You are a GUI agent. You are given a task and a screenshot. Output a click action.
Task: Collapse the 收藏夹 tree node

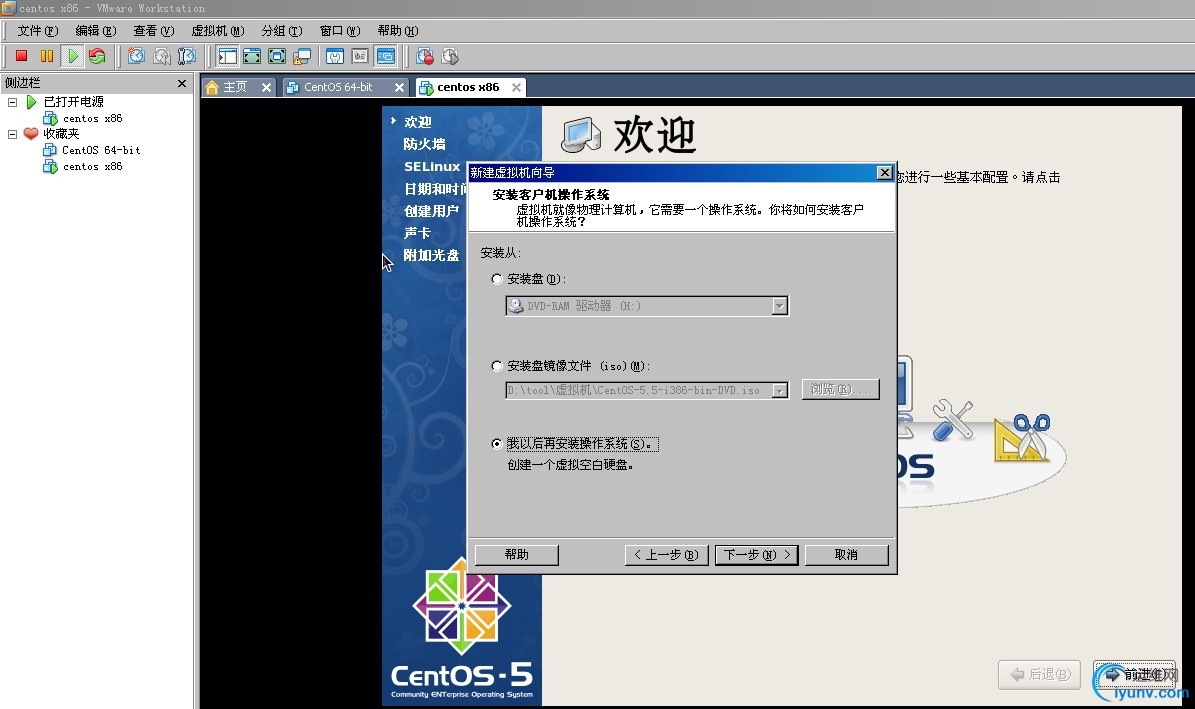(12, 133)
